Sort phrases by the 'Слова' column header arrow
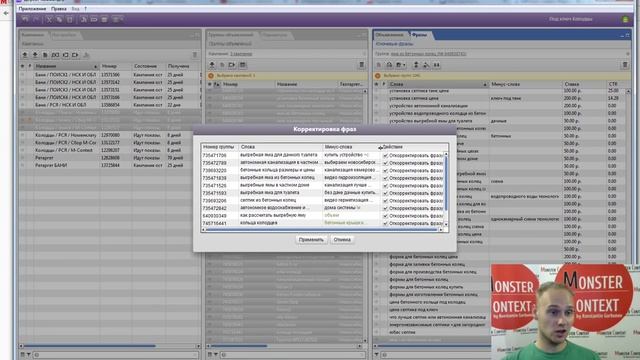Image resolution: width=640 pixels, height=360 pixels. (485, 84)
